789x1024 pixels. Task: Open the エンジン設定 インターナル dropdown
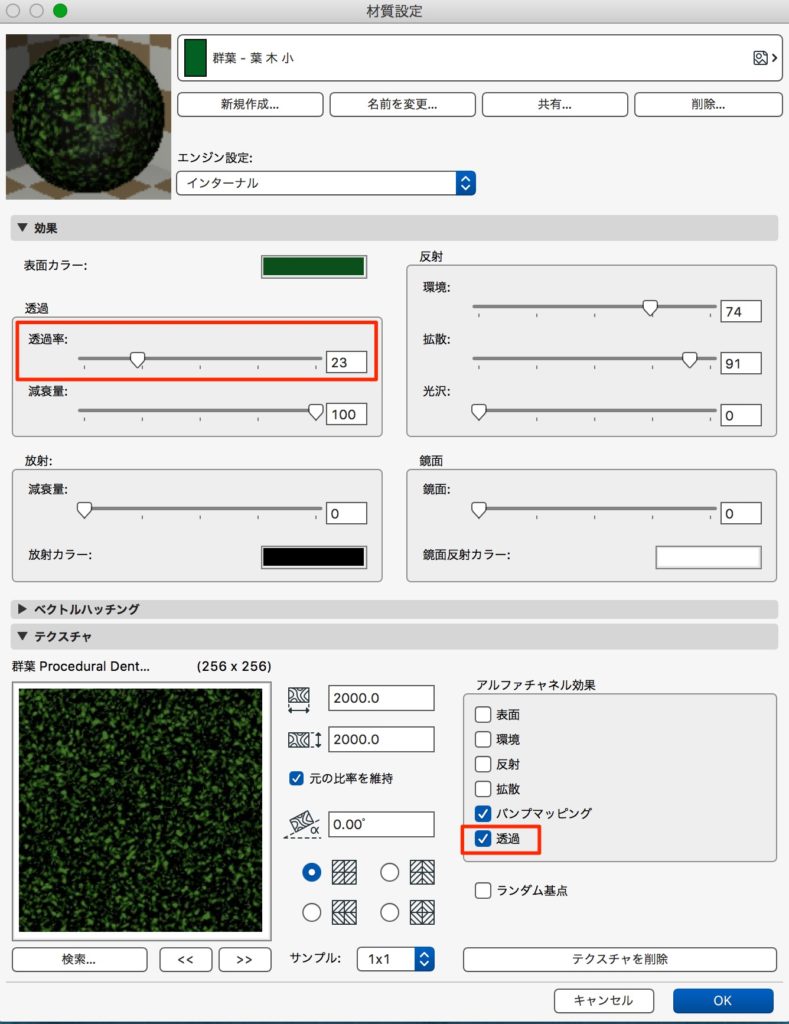326,183
